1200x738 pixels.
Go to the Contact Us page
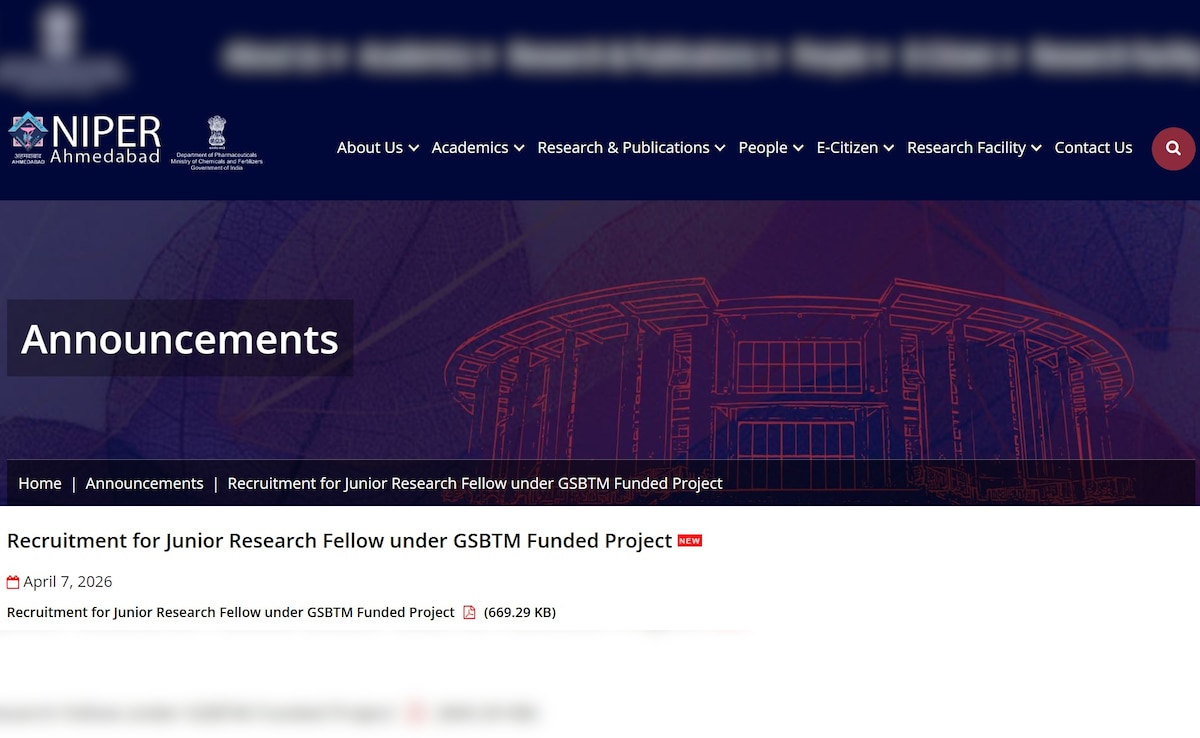[1093, 148]
